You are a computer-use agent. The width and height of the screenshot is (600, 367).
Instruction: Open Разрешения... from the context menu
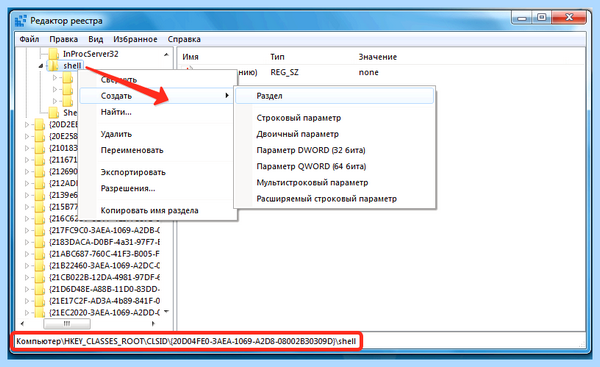click(128, 188)
